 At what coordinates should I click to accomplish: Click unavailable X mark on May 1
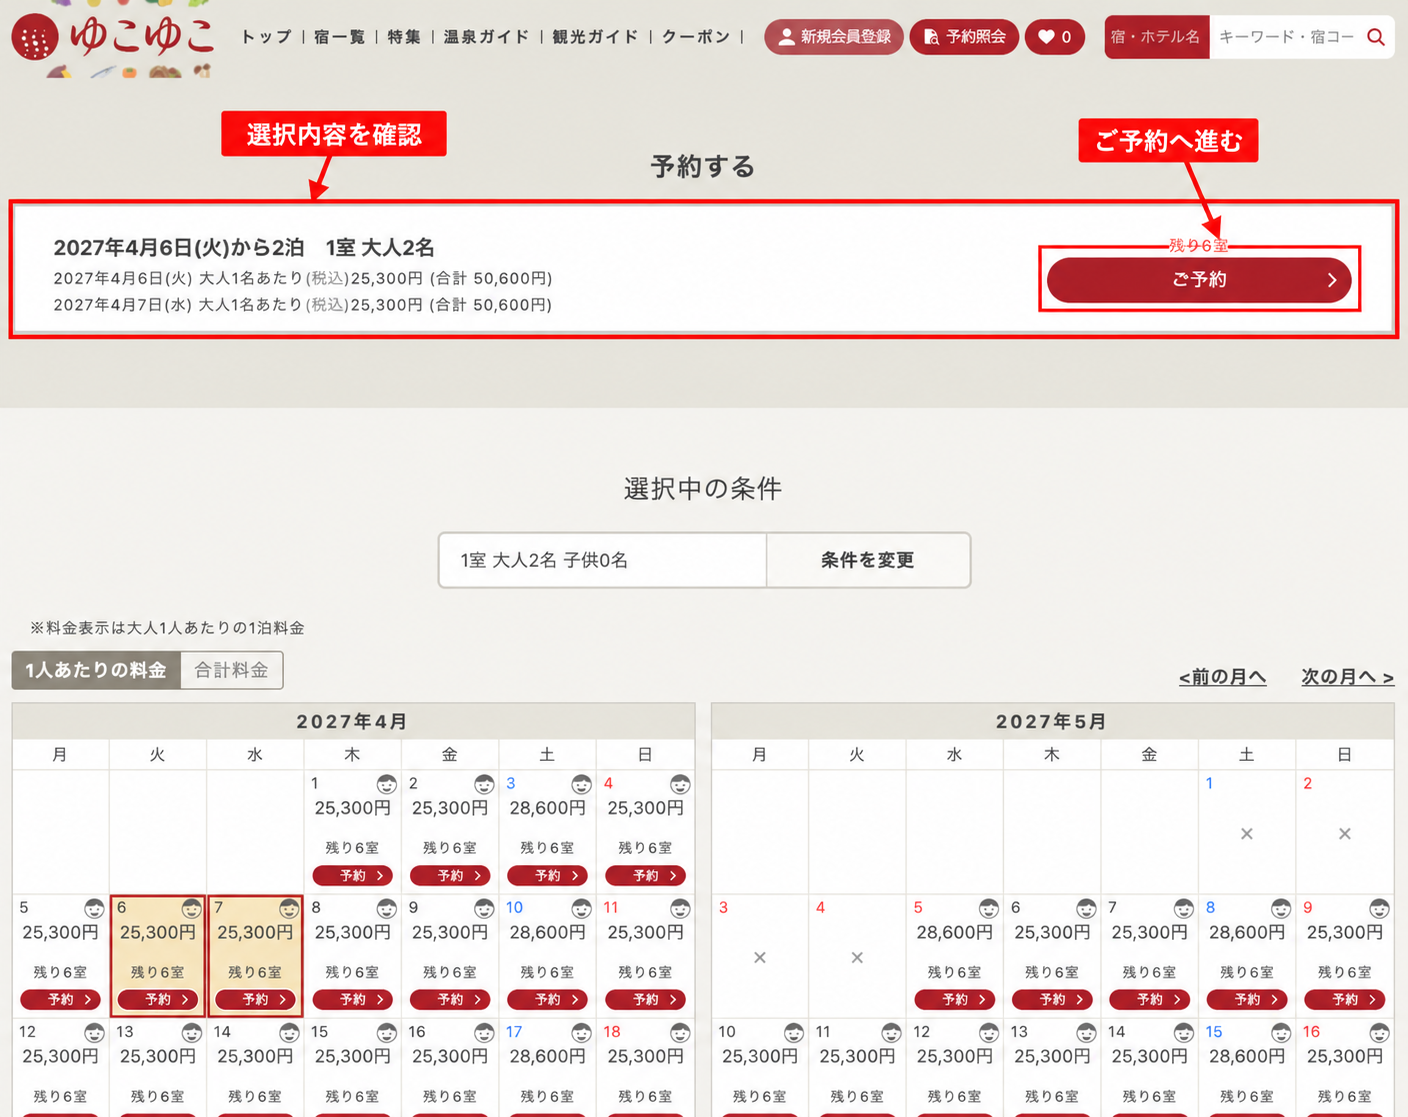pos(1247,834)
